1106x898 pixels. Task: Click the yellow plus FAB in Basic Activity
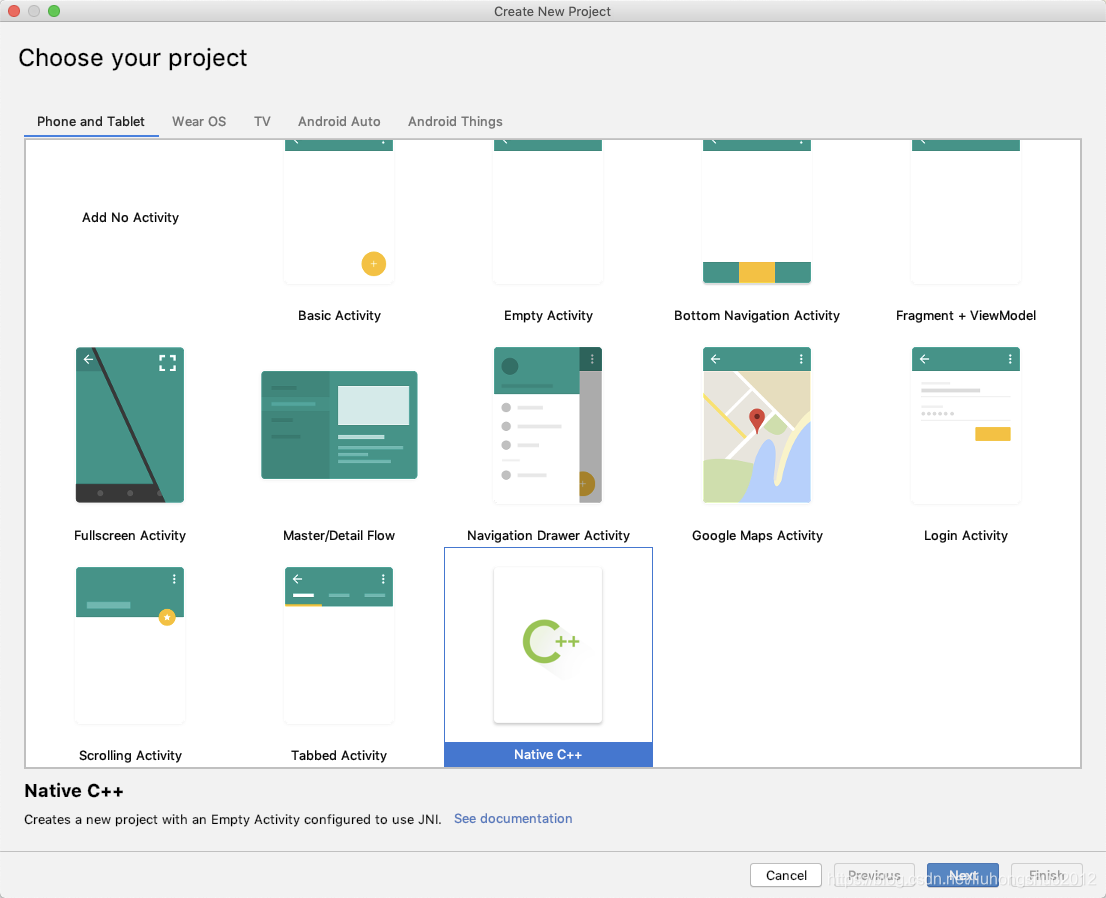374,264
